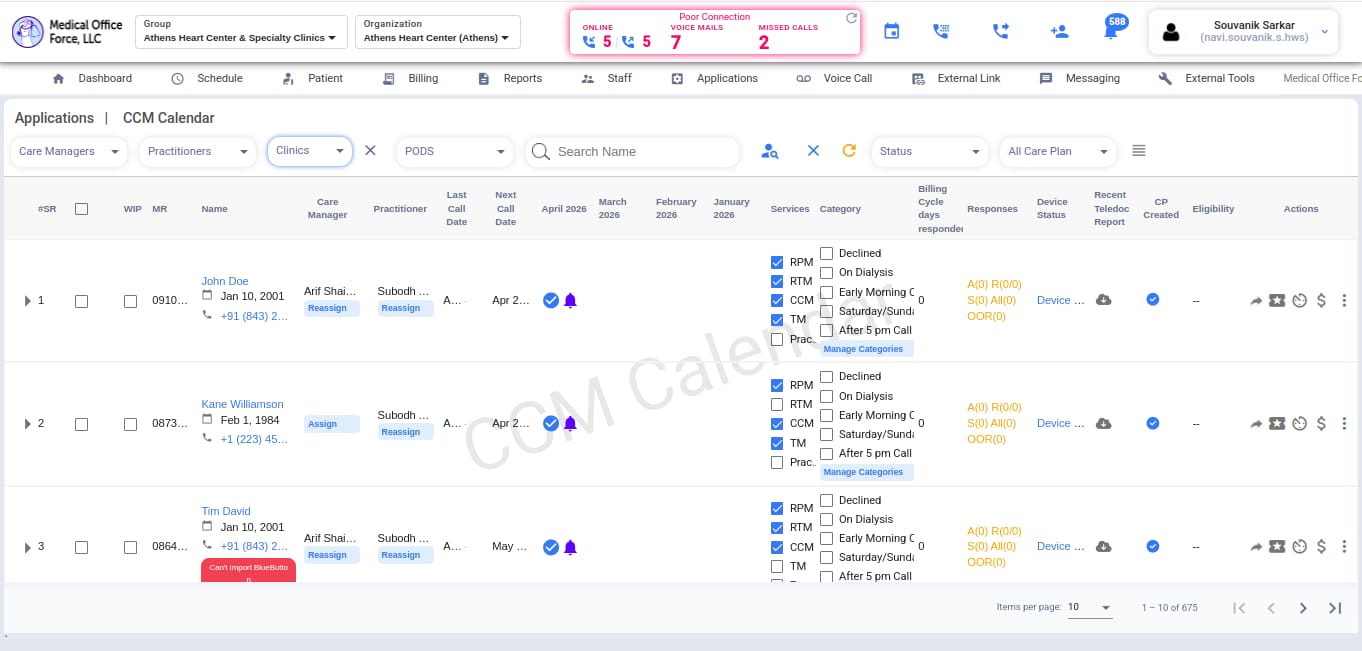Click the ticket star action for John Doe
1362x651 pixels.
coord(1277,300)
